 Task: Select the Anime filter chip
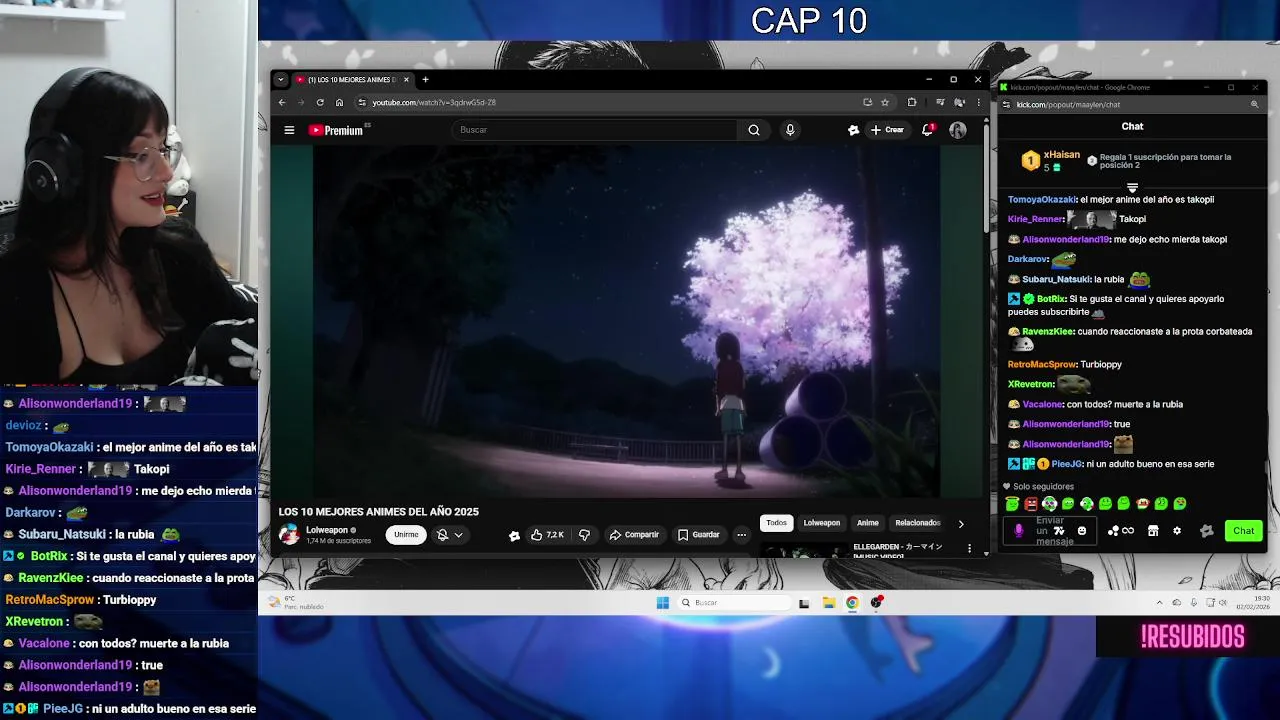pos(868,523)
